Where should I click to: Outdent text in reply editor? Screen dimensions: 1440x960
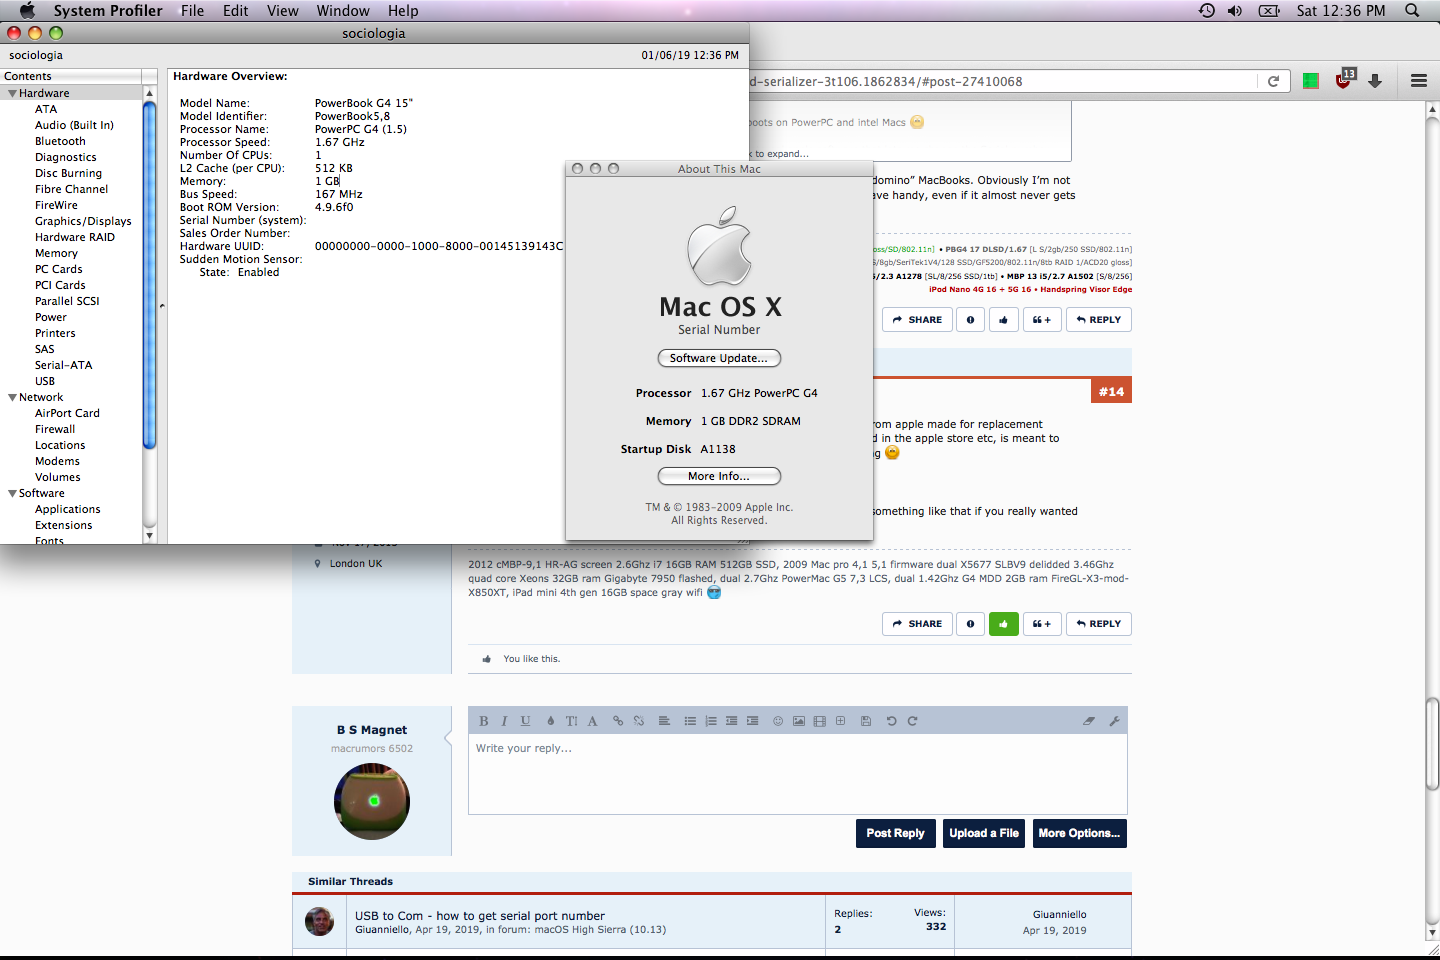(x=732, y=721)
